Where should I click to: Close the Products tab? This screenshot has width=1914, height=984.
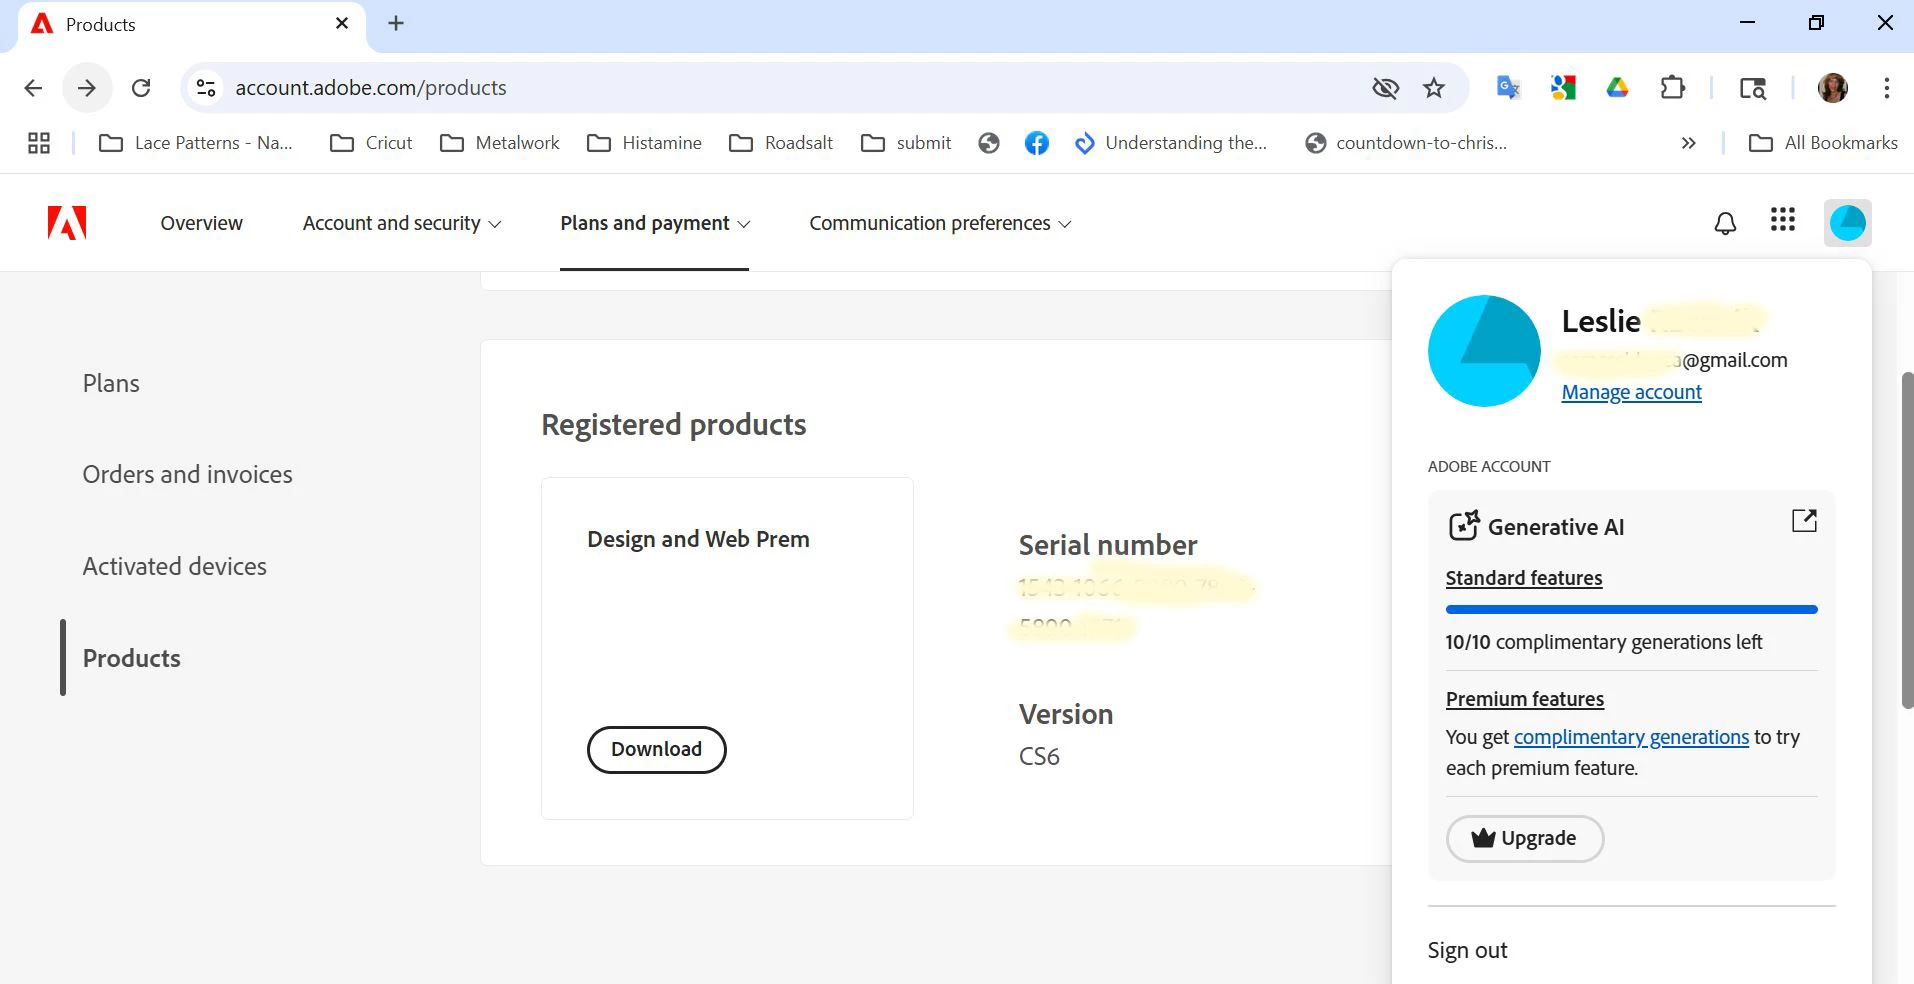click(x=342, y=23)
